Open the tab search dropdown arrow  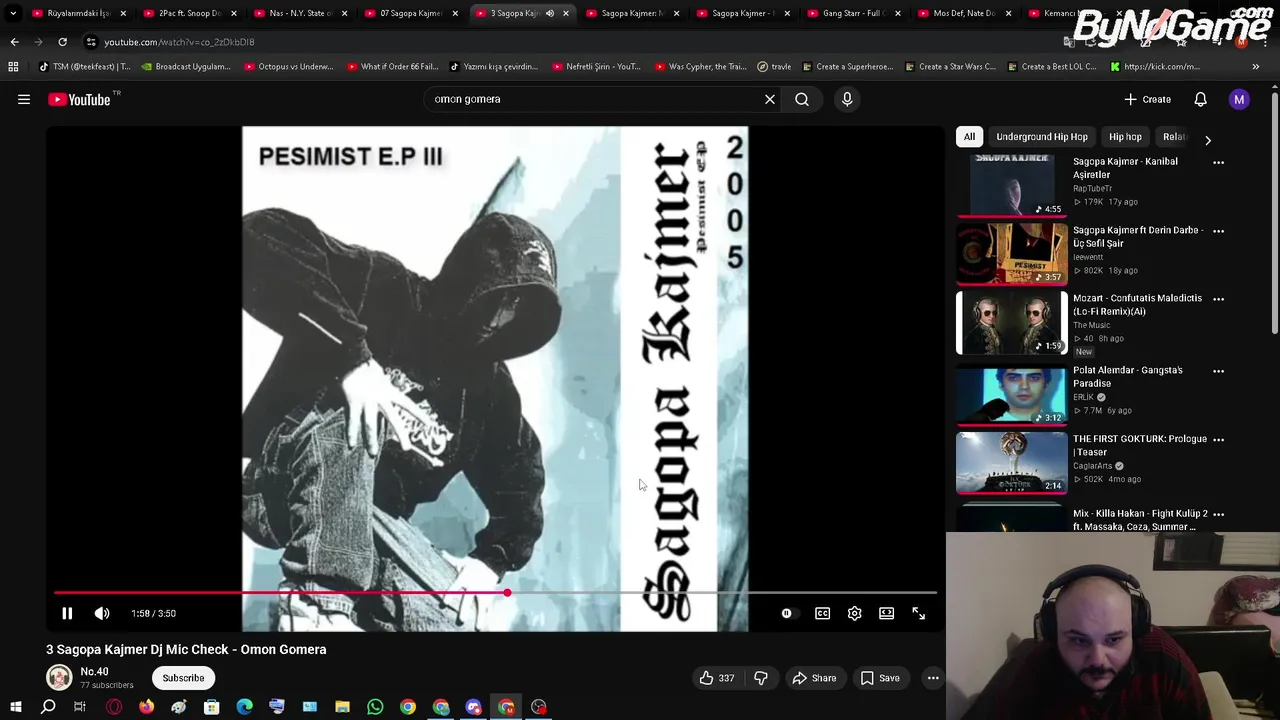coord(13,13)
